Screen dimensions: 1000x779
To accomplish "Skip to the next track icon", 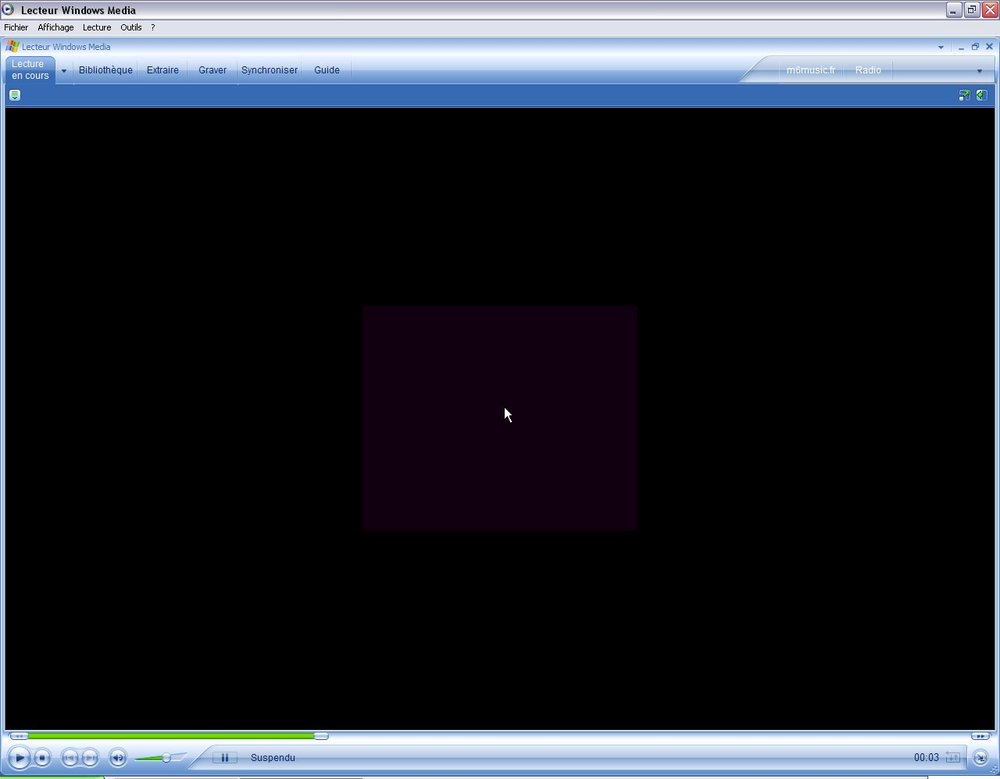I will coord(91,757).
